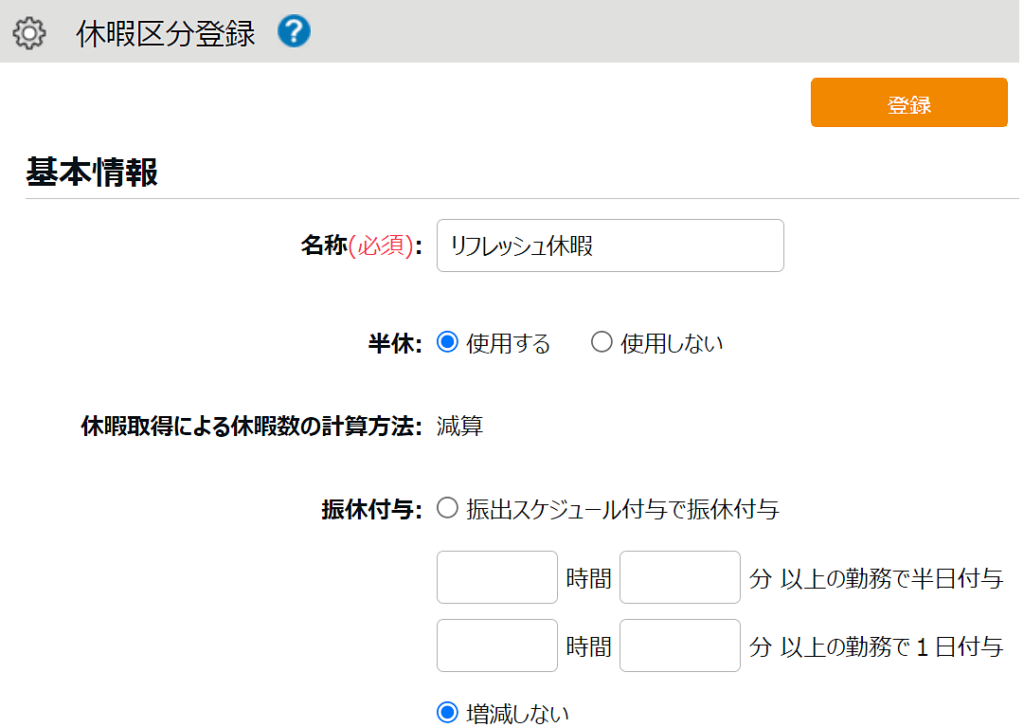This screenshot has width=1024, height=727.
Task: Select the 増減しない radio button
Action: [x=448, y=713]
